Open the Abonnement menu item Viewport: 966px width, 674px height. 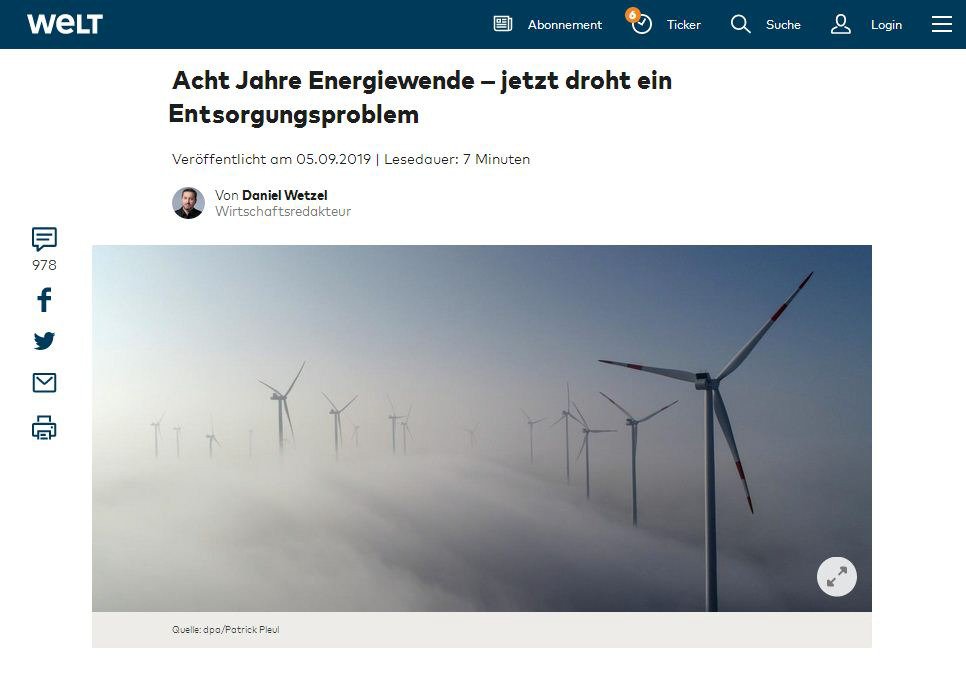click(x=564, y=25)
